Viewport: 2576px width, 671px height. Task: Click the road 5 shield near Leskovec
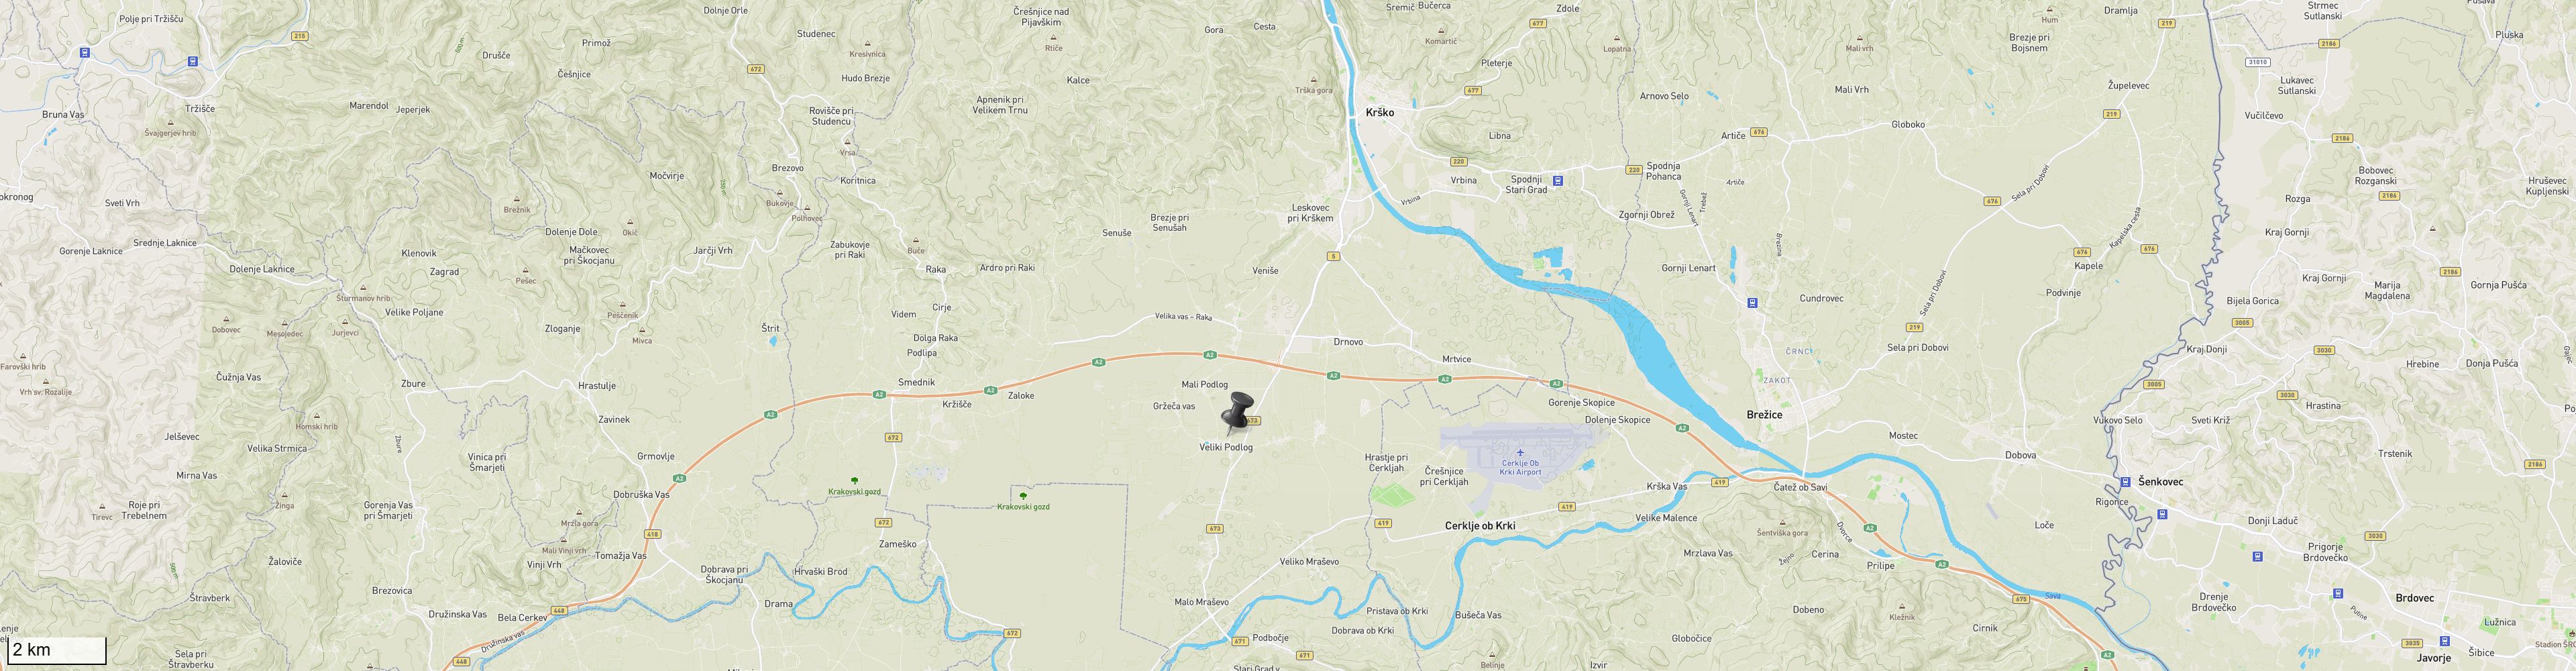(x=1333, y=257)
